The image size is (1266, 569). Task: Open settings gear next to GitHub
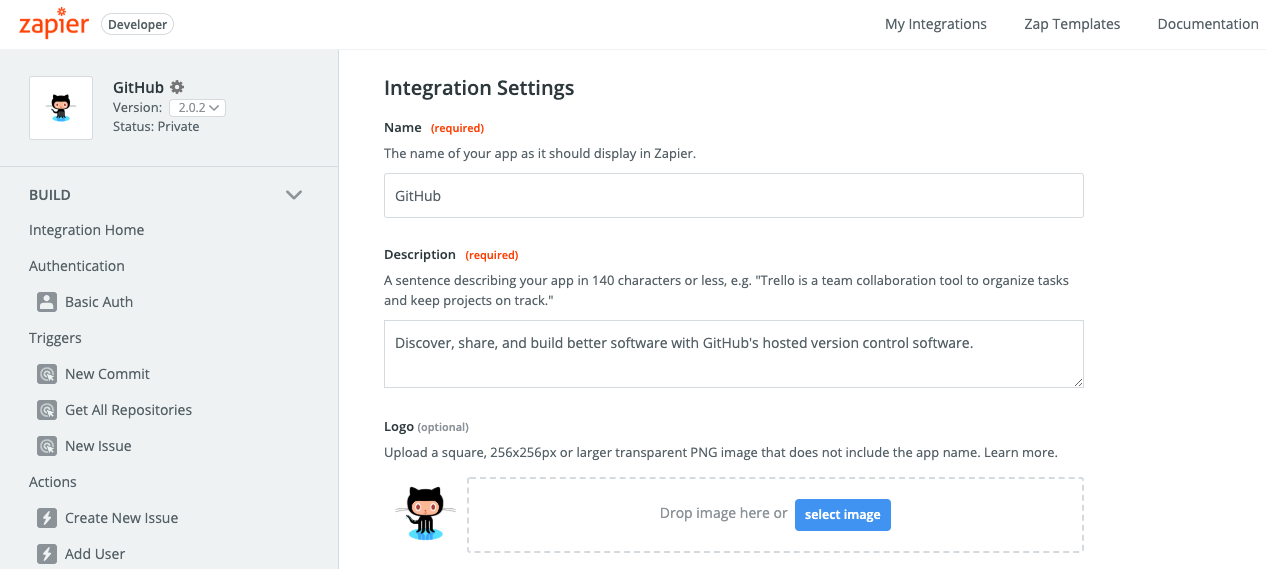177,87
